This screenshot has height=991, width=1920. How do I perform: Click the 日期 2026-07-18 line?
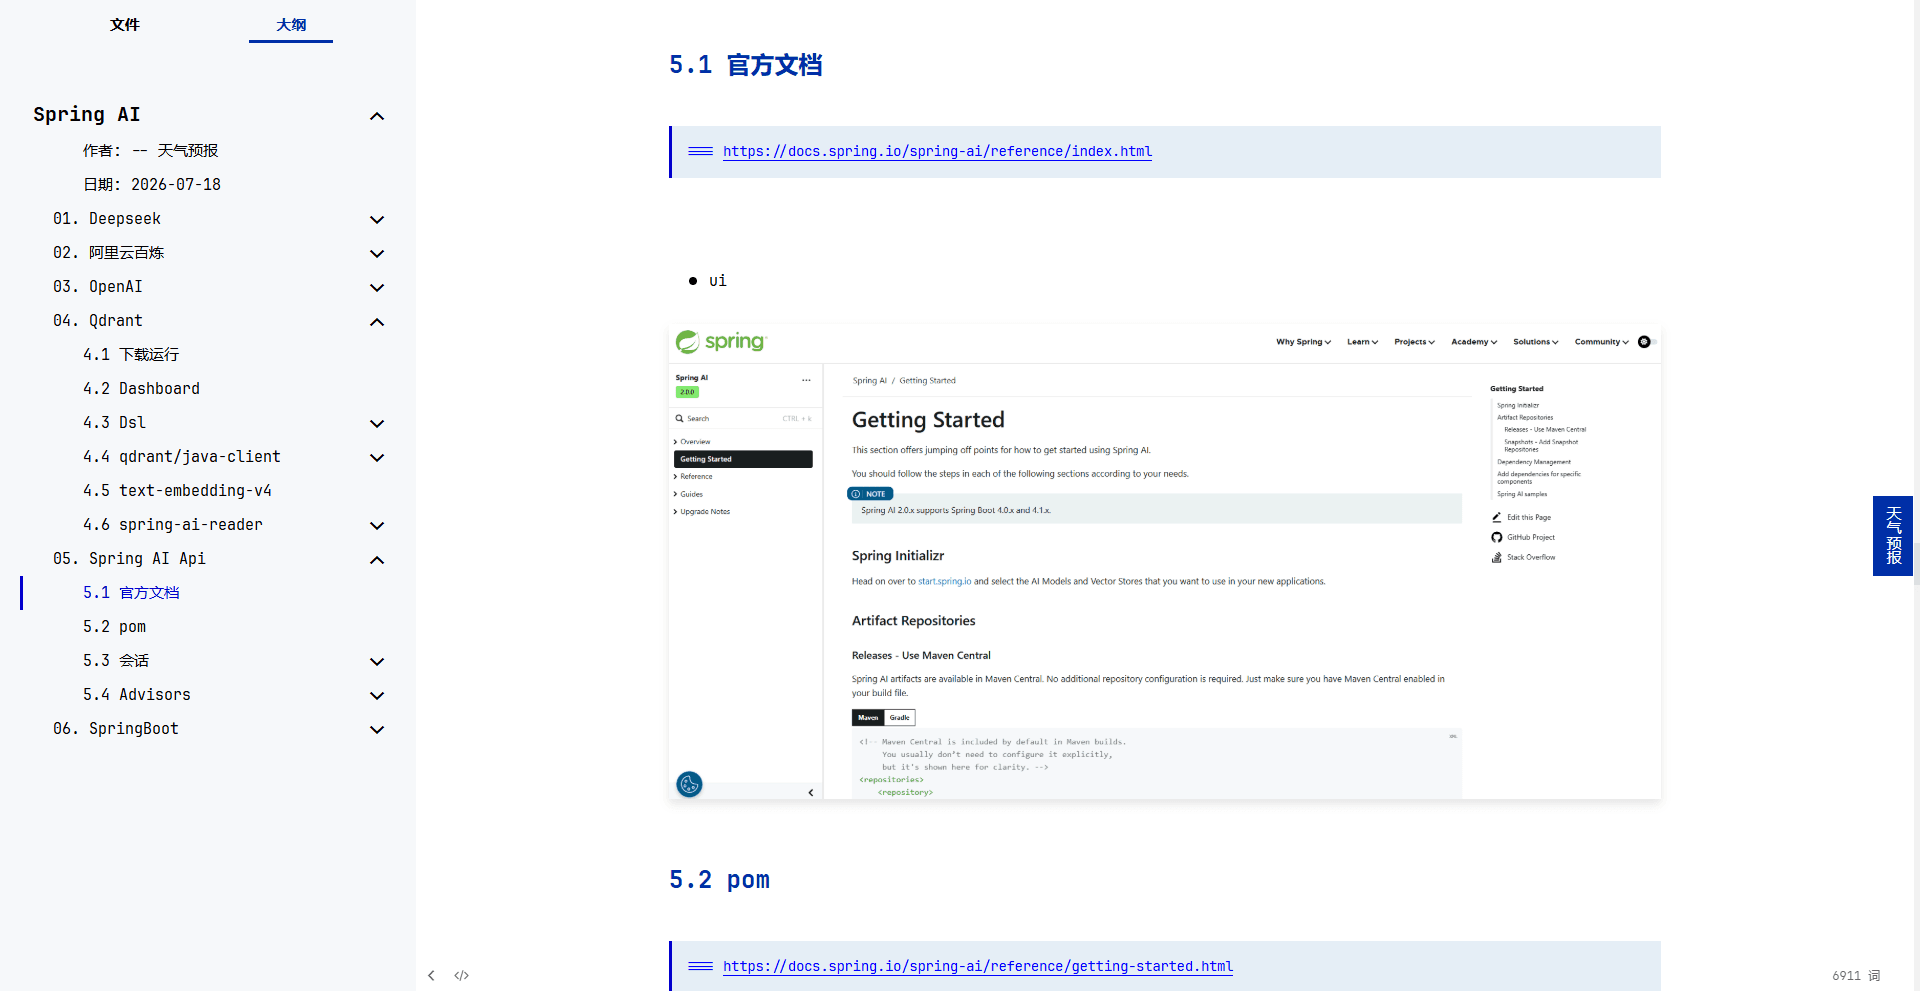pos(152,185)
